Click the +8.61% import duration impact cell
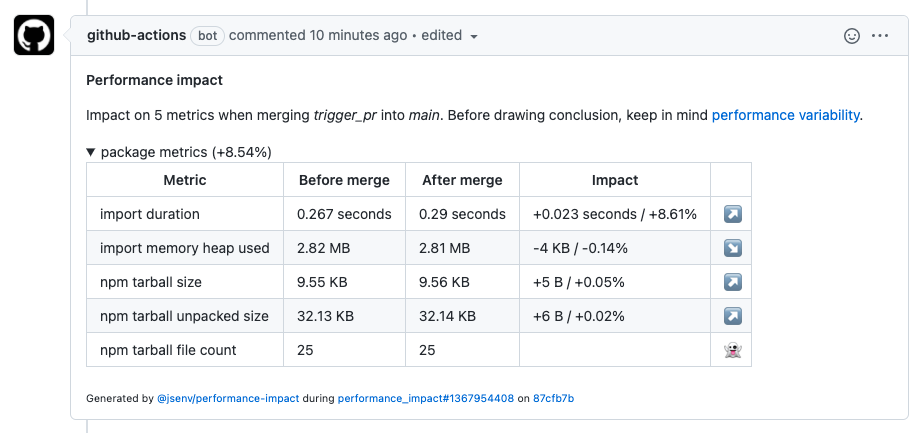The width and height of the screenshot is (924, 433). (x=615, y=214)
